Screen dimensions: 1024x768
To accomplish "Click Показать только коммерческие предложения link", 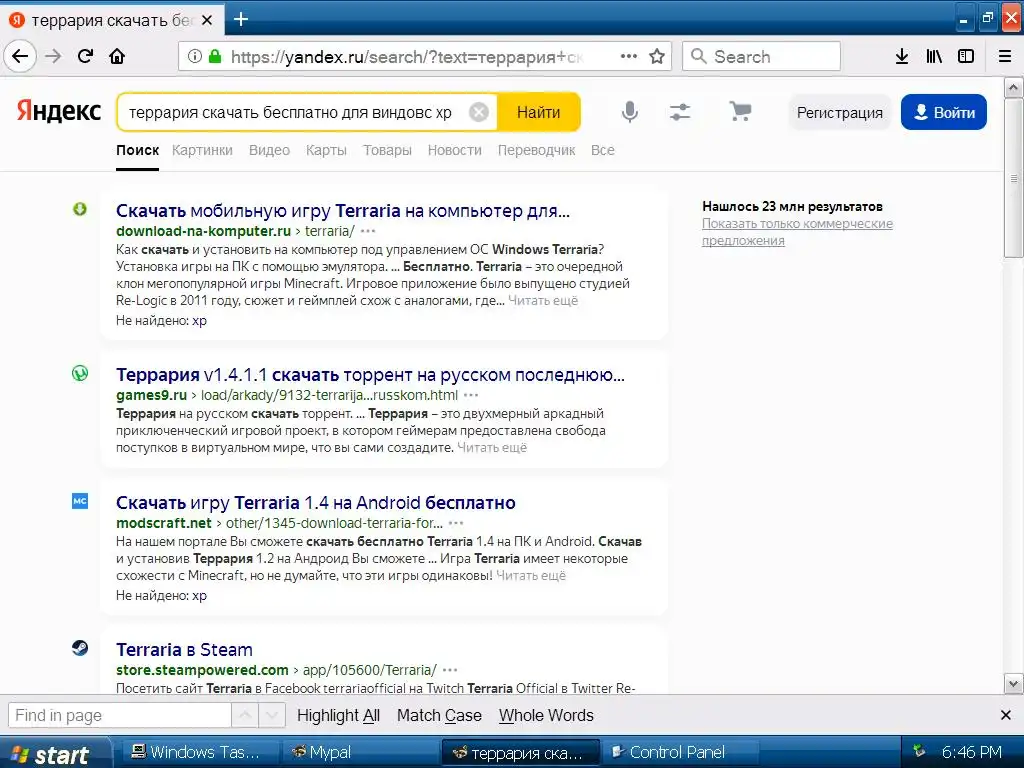I will (x=797, y=232).
